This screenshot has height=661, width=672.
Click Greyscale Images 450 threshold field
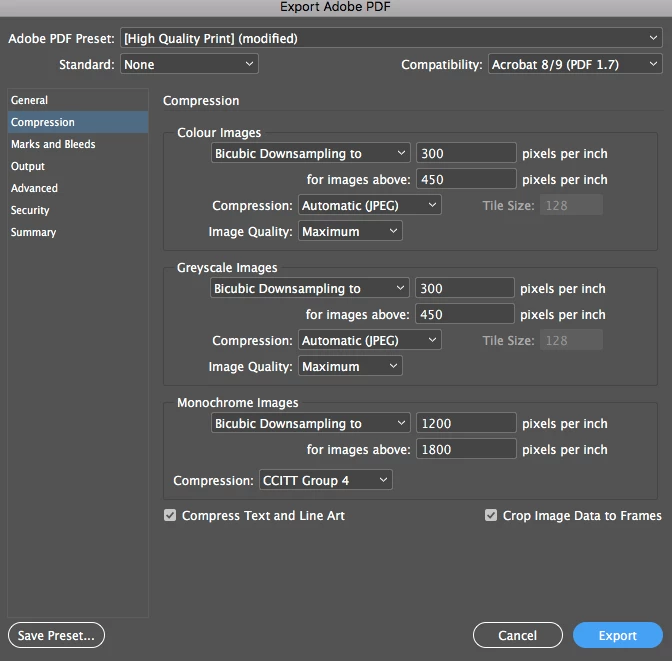pos(465,314)
